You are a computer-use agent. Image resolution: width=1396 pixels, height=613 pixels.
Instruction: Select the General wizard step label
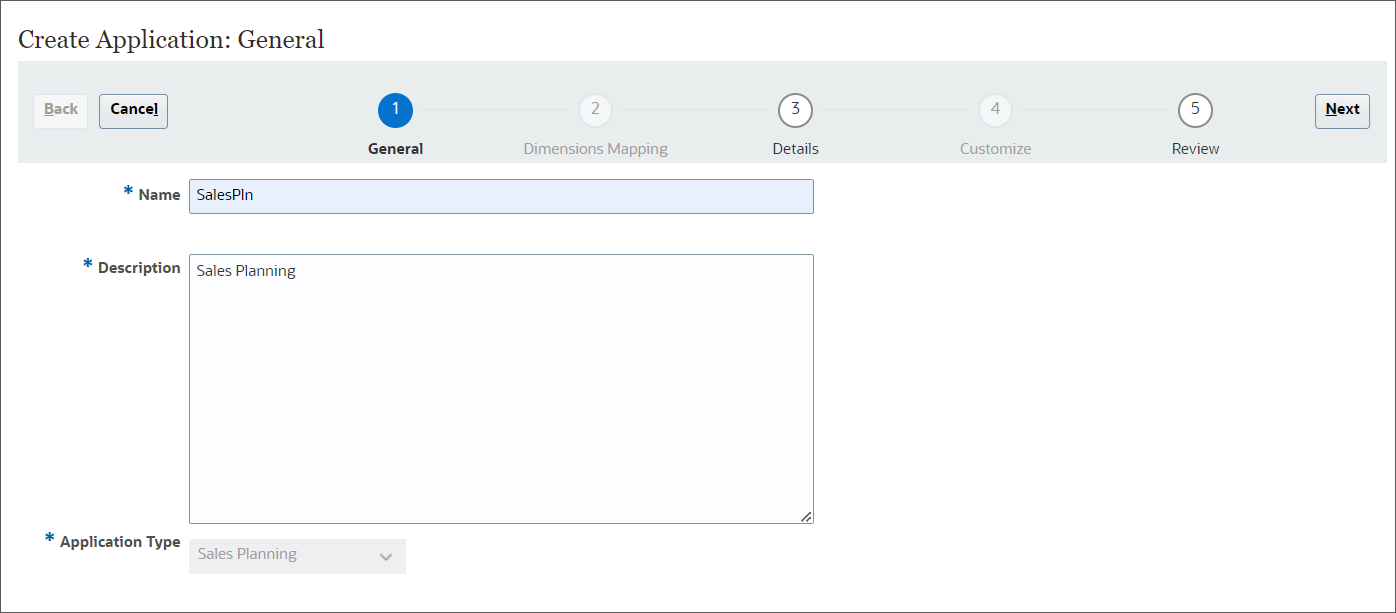(395, 148)
